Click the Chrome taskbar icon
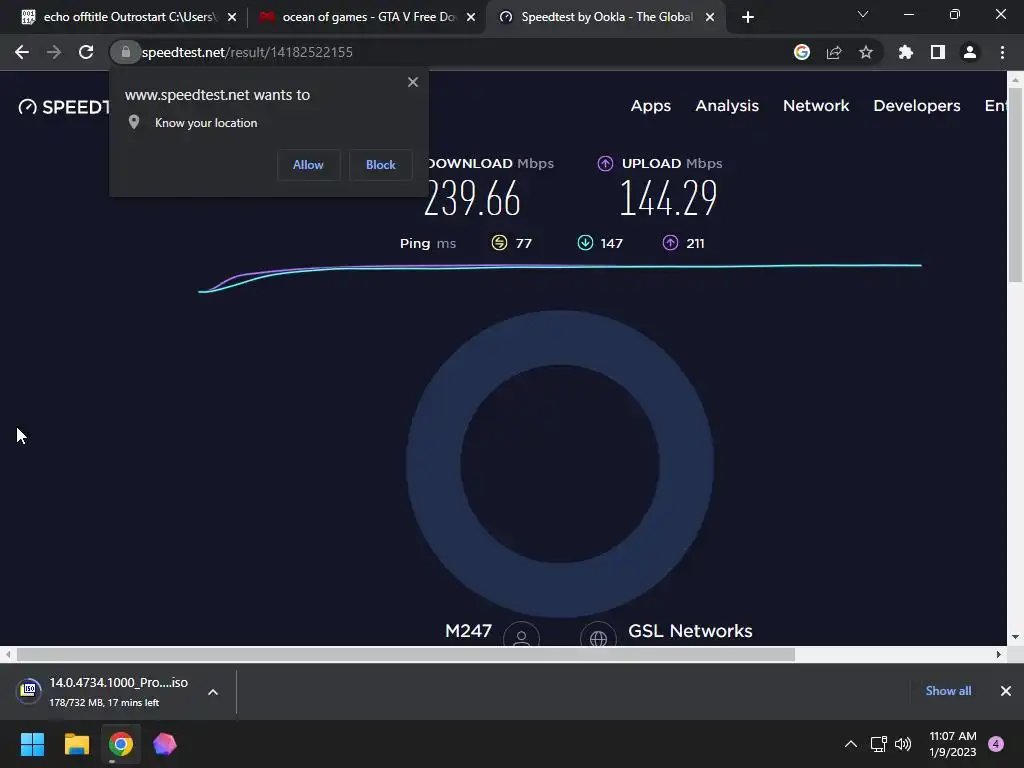Image resolution: width=1024 pixels, height=768 pixels. pos(121,744)
